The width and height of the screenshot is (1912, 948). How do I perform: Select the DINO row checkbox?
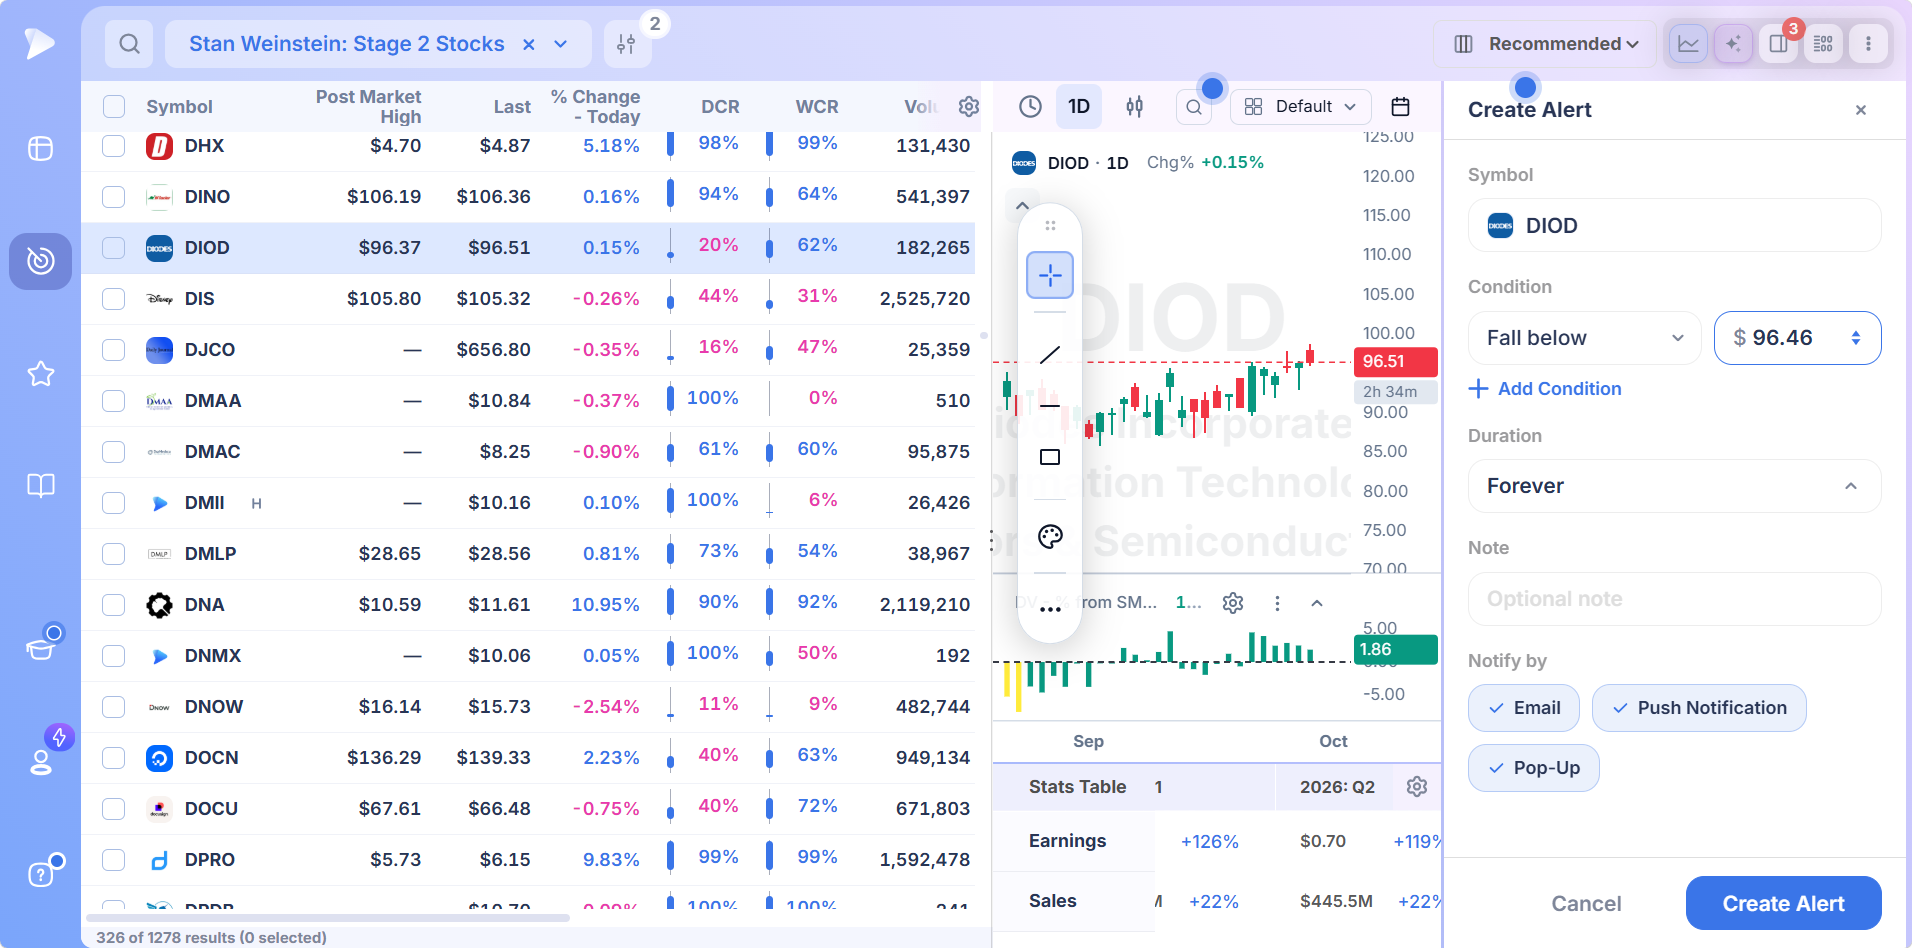tap(114, 197)
